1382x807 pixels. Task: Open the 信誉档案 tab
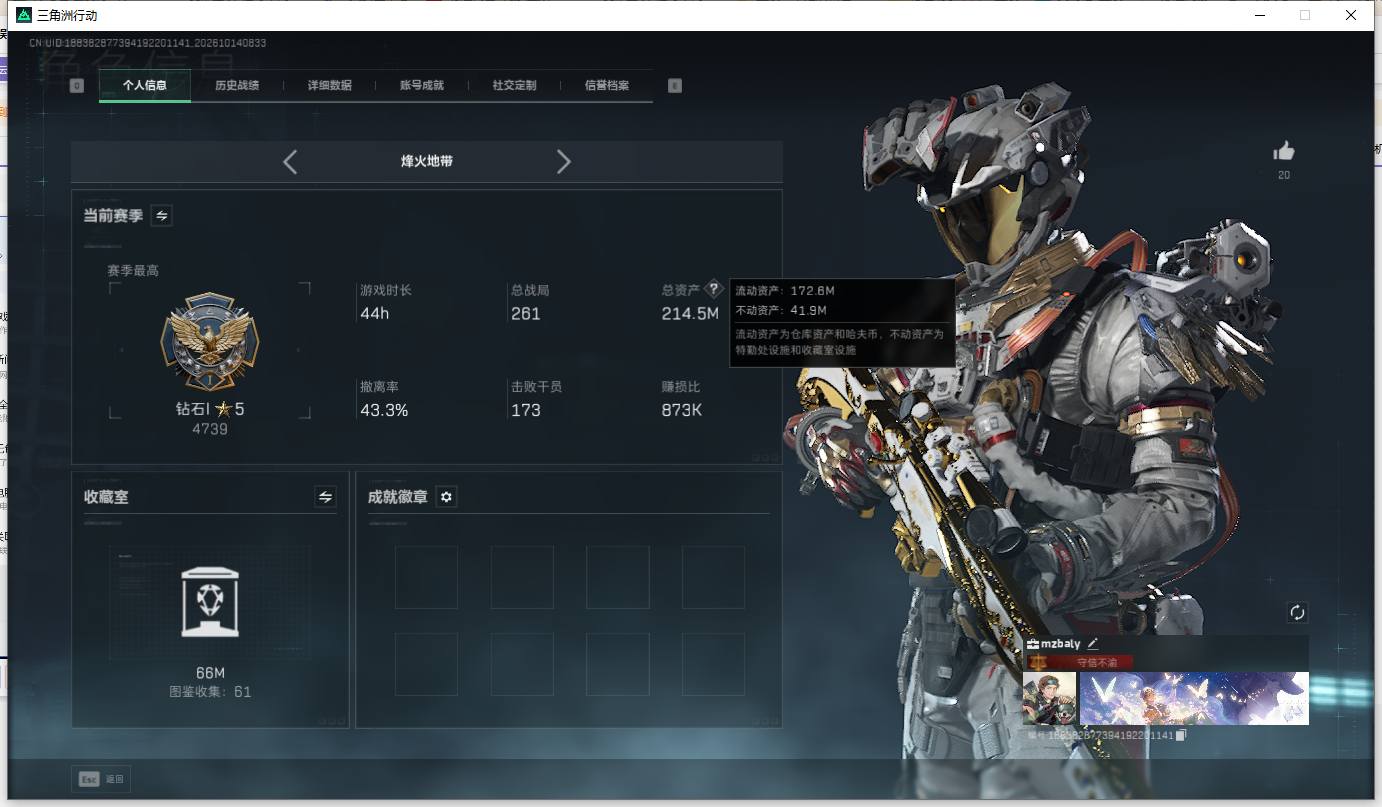point(607,86)
